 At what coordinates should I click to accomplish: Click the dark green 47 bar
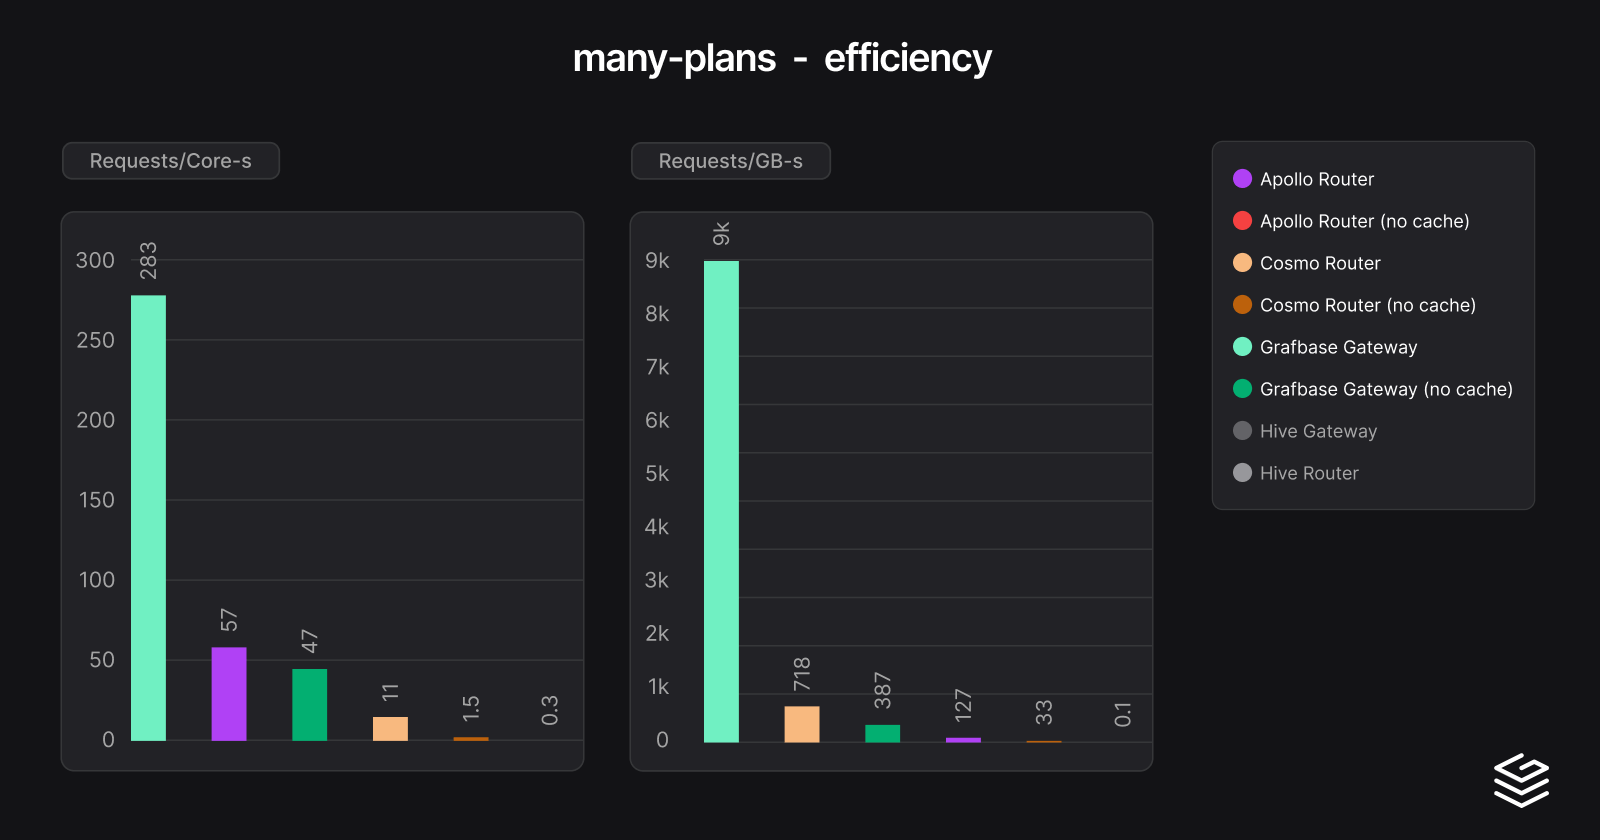(310, 705)
